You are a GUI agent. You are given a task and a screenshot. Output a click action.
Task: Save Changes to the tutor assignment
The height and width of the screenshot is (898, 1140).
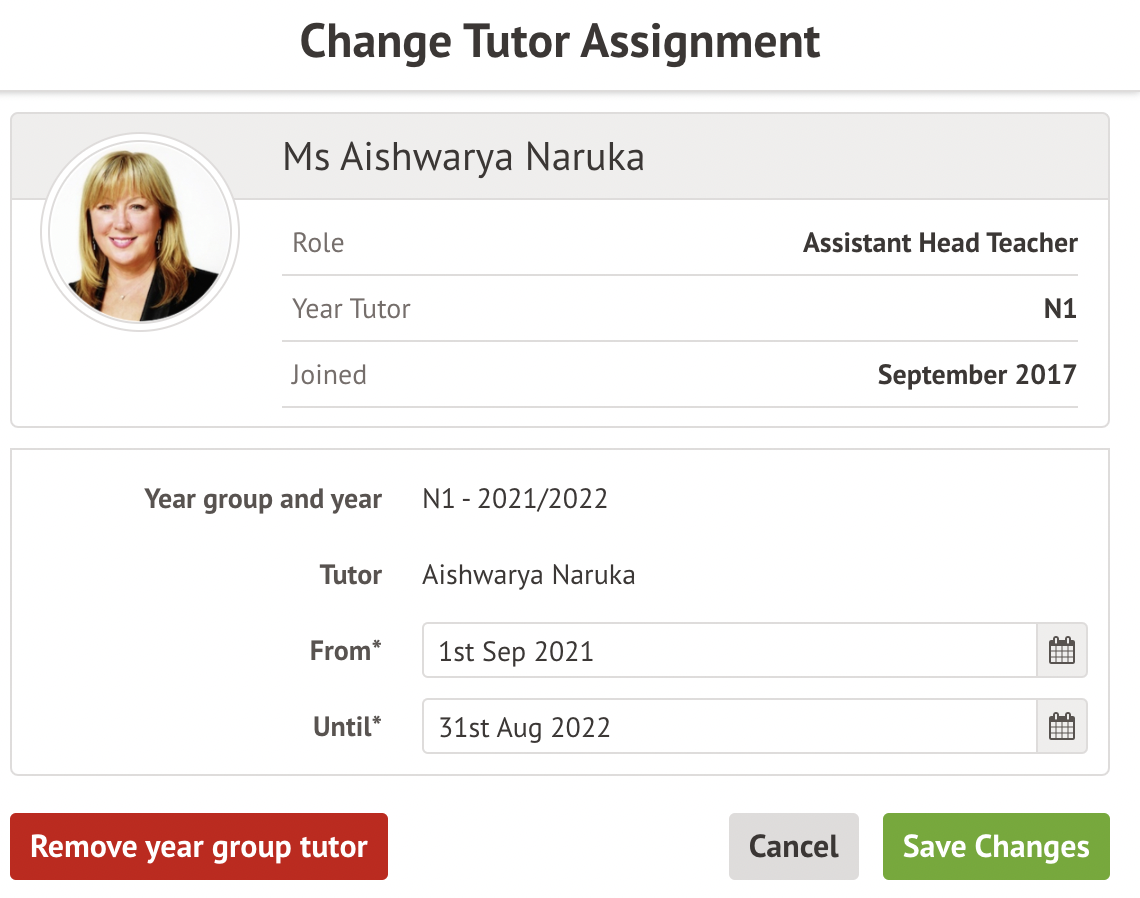click(996, 847)
